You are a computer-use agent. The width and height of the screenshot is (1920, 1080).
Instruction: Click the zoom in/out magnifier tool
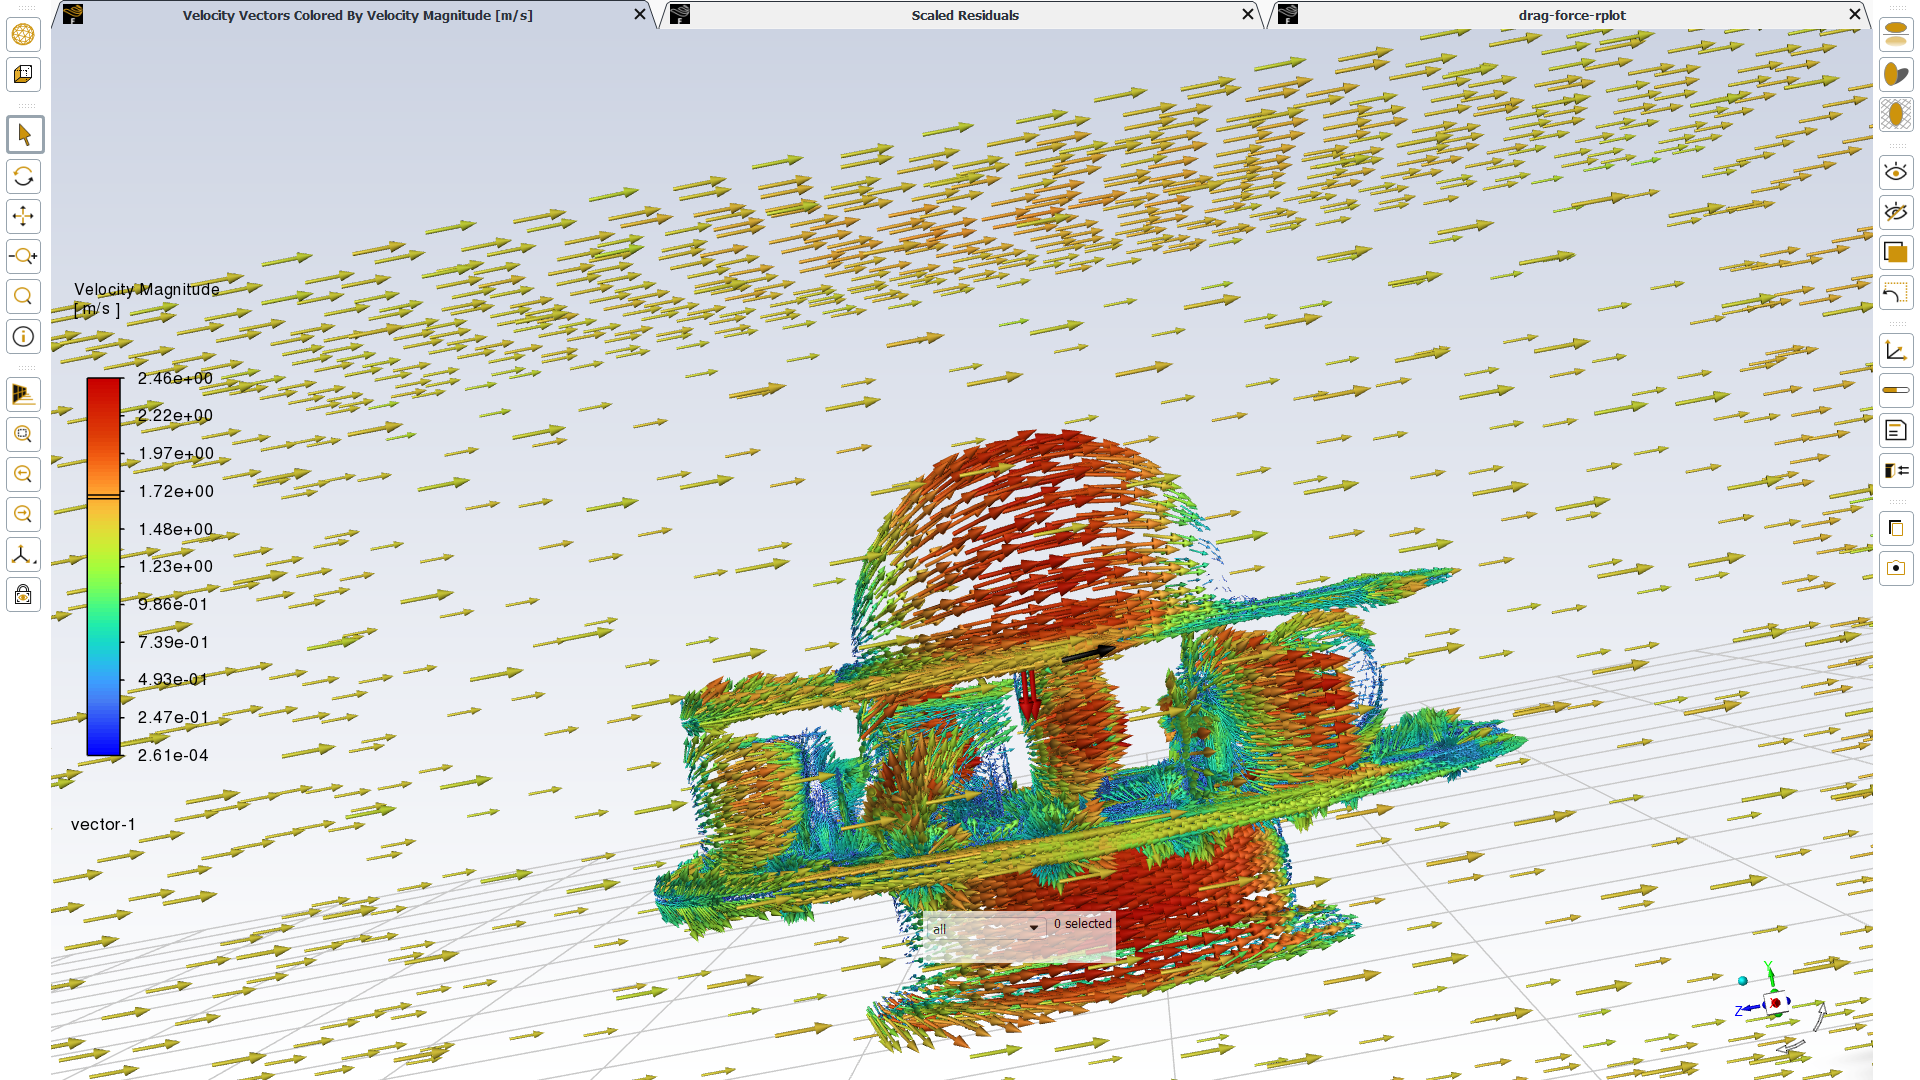coord(24,256)
